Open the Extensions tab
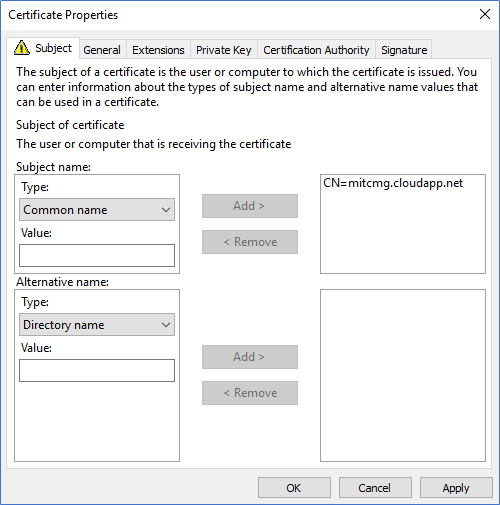This screenshot has height=505, width=500. point(158,50)
